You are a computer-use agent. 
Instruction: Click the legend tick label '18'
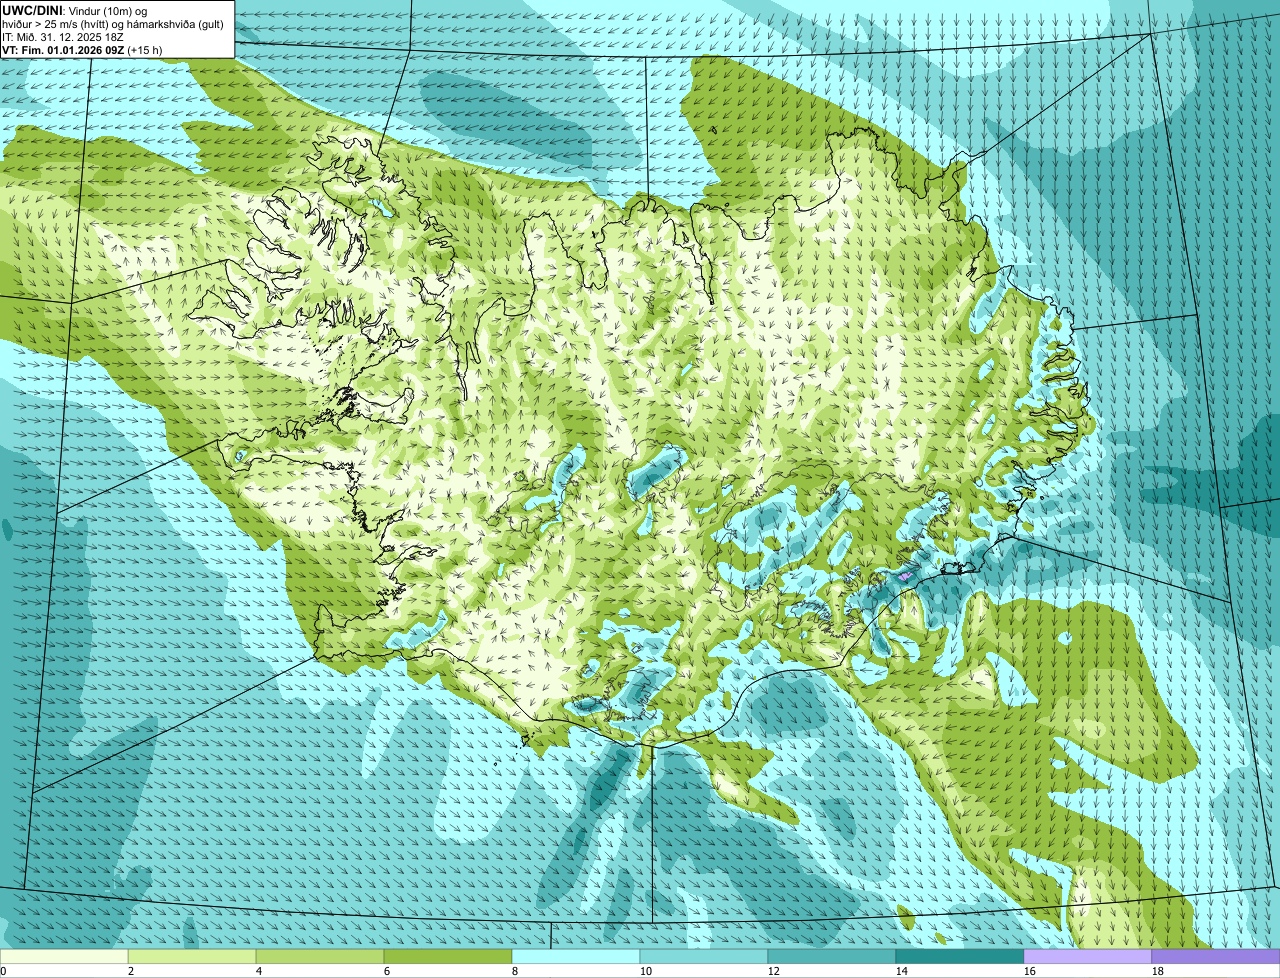pos(1158,971)
